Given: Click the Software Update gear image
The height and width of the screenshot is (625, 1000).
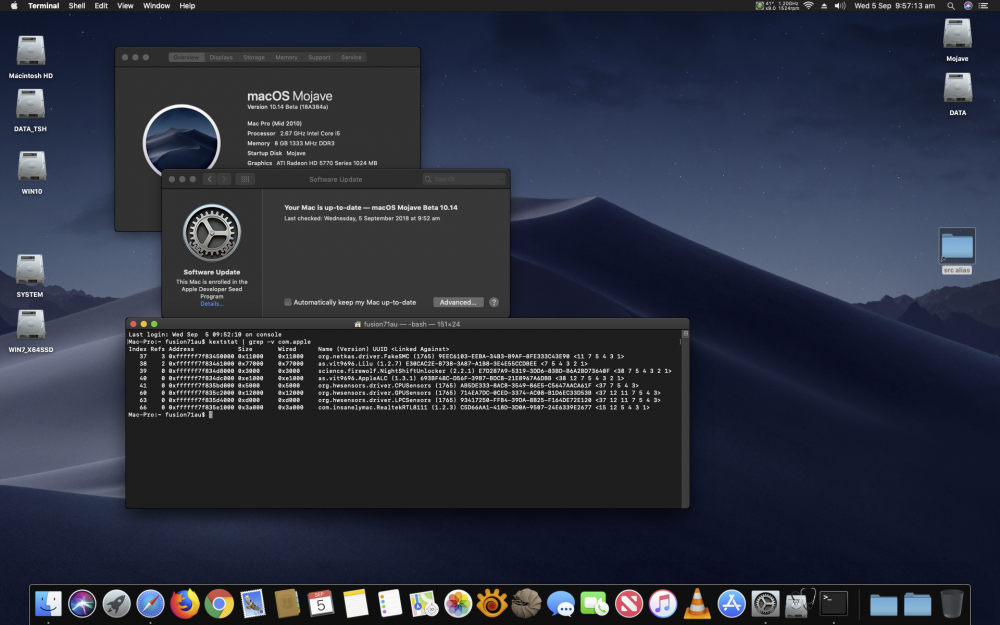Looking at the screenshot, I should click(212, 233).
